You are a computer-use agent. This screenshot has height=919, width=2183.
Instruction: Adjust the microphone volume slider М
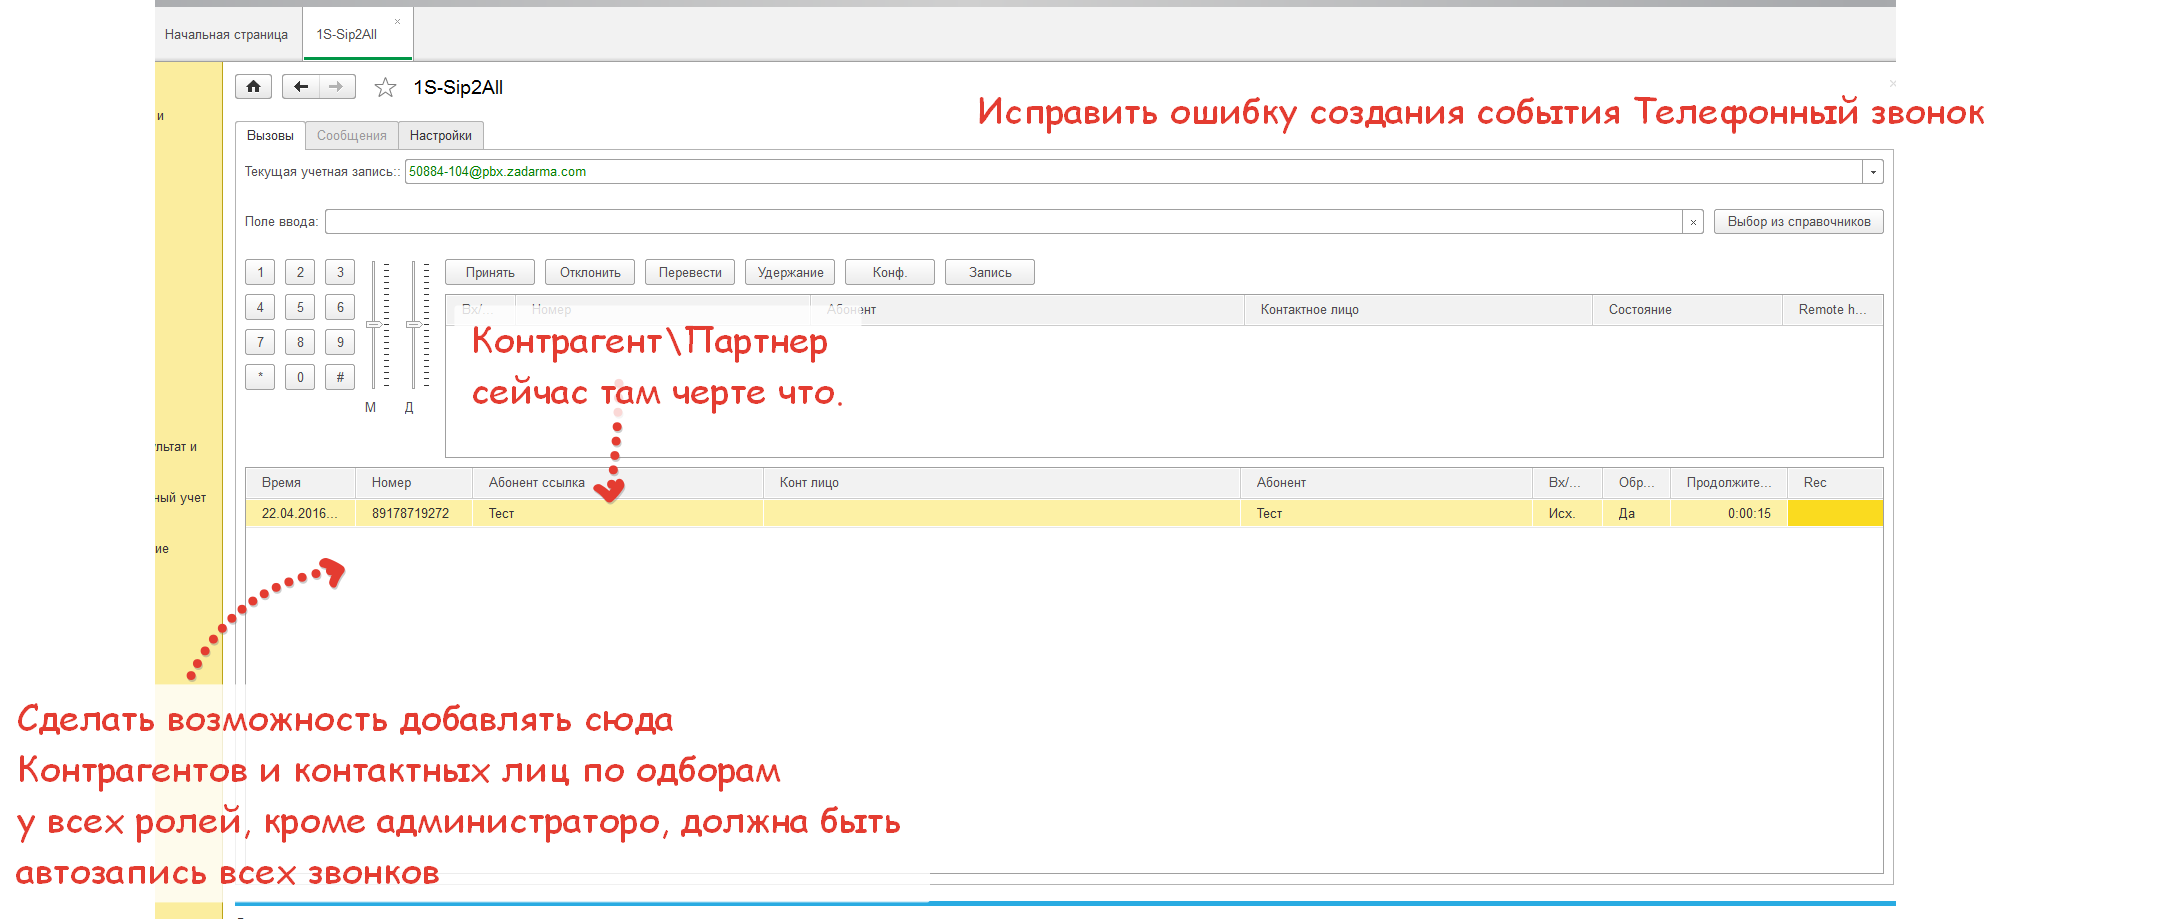coord(373,324)
